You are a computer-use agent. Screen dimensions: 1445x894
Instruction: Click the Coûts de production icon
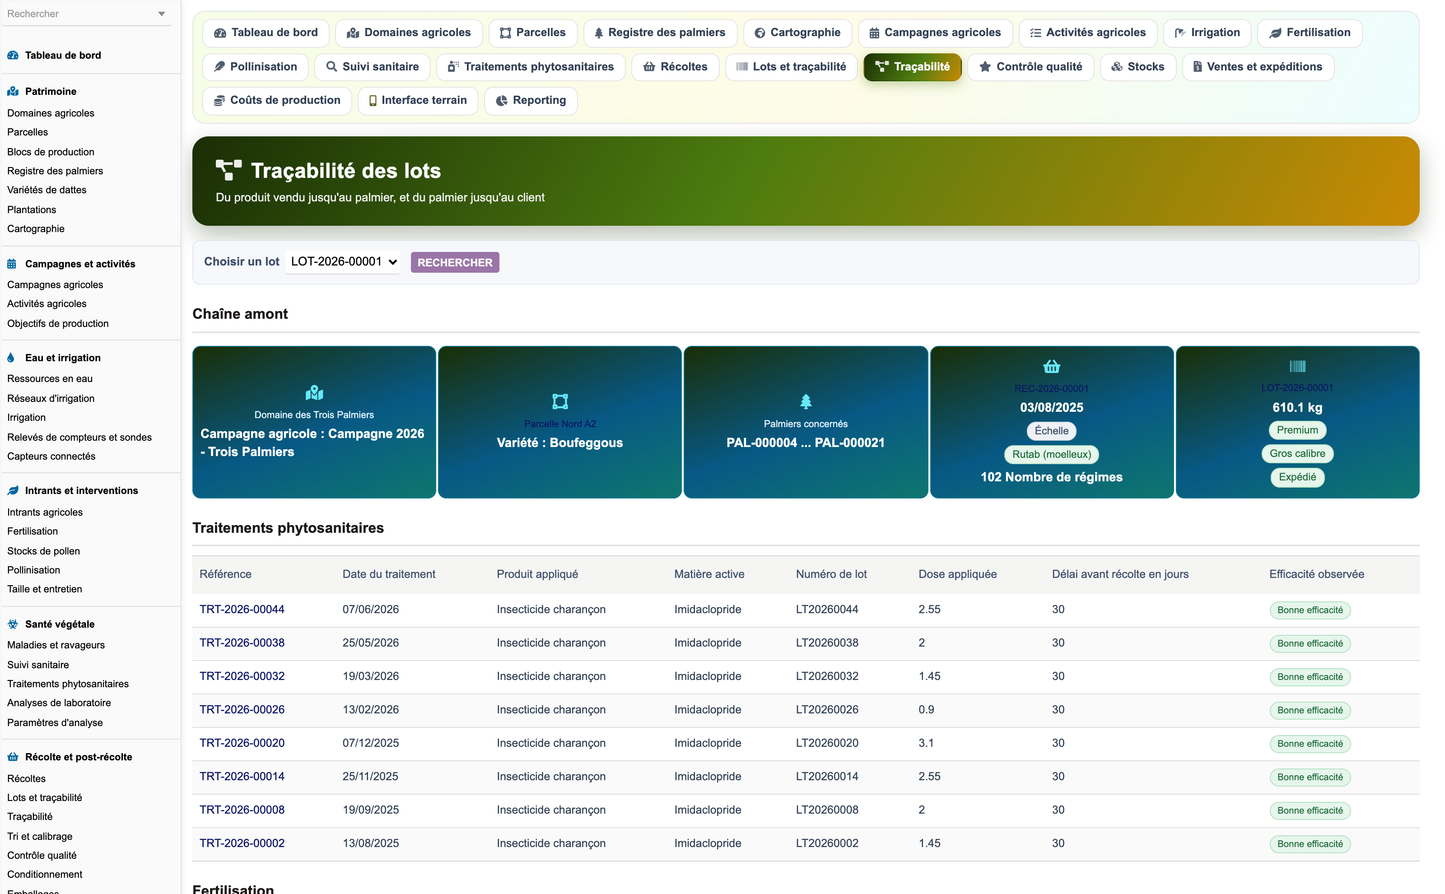(x=220, y=101)
